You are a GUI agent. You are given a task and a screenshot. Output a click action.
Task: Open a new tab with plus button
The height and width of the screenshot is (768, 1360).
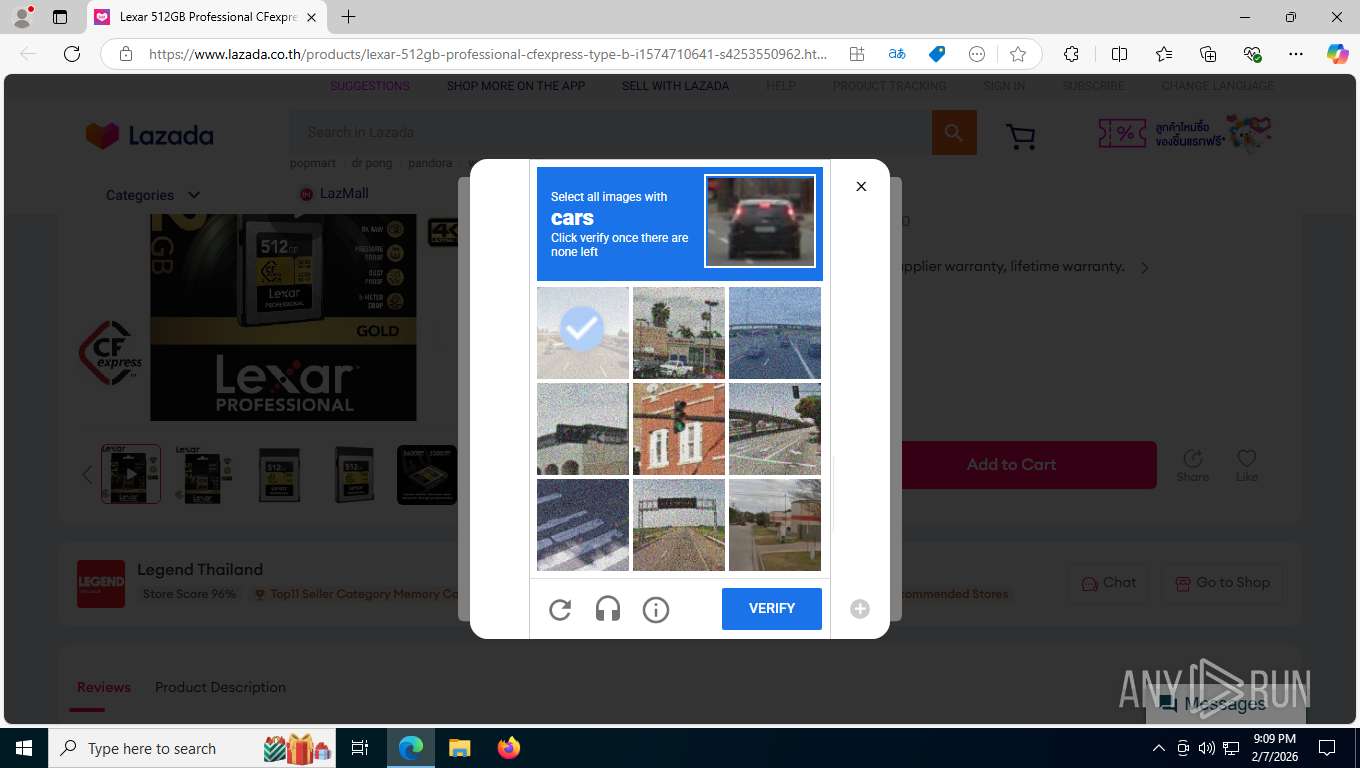coord(348,17)
